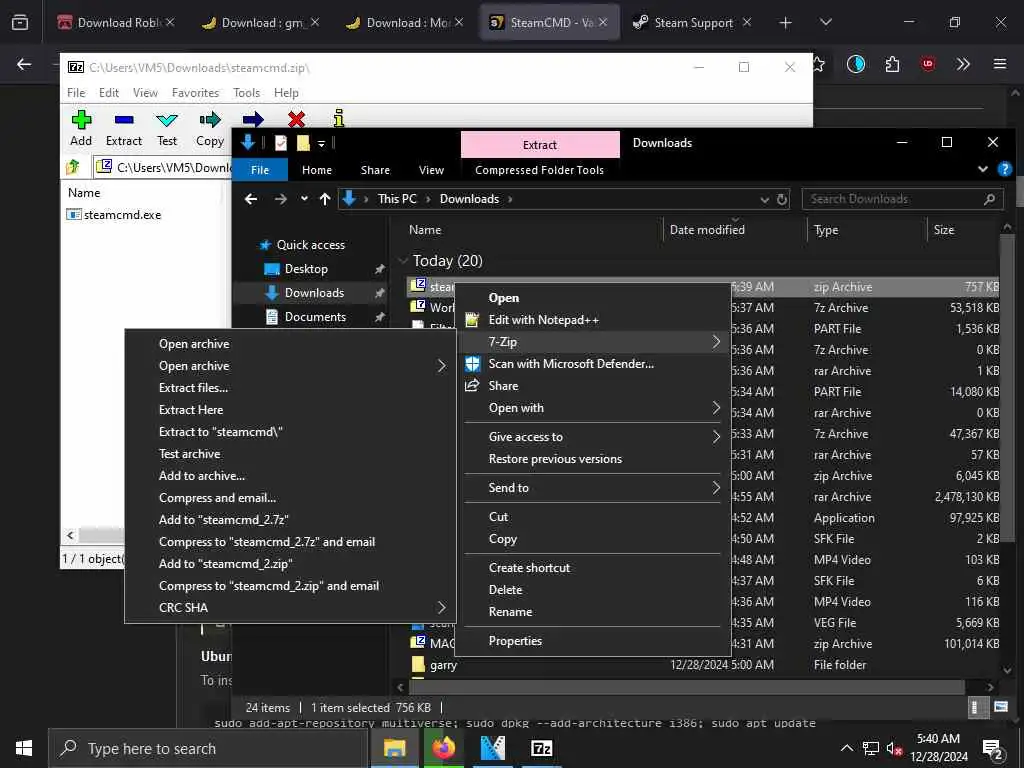
Task: Open the browser extensions puzzle icon
Action: click(892, 64)
